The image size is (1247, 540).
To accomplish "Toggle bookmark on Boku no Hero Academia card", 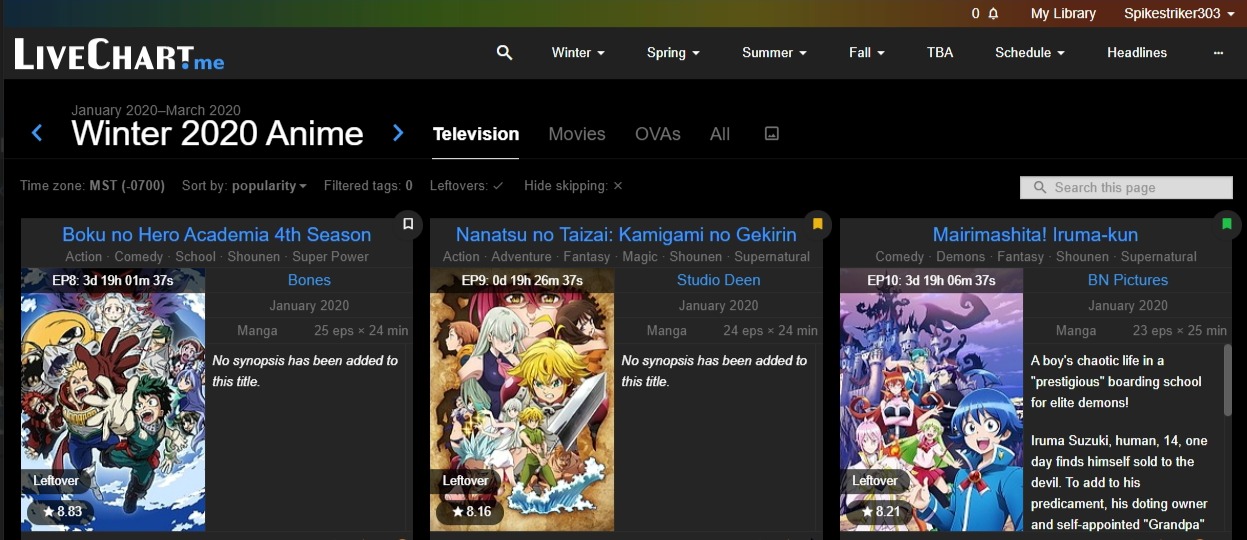I will point(408,224).
